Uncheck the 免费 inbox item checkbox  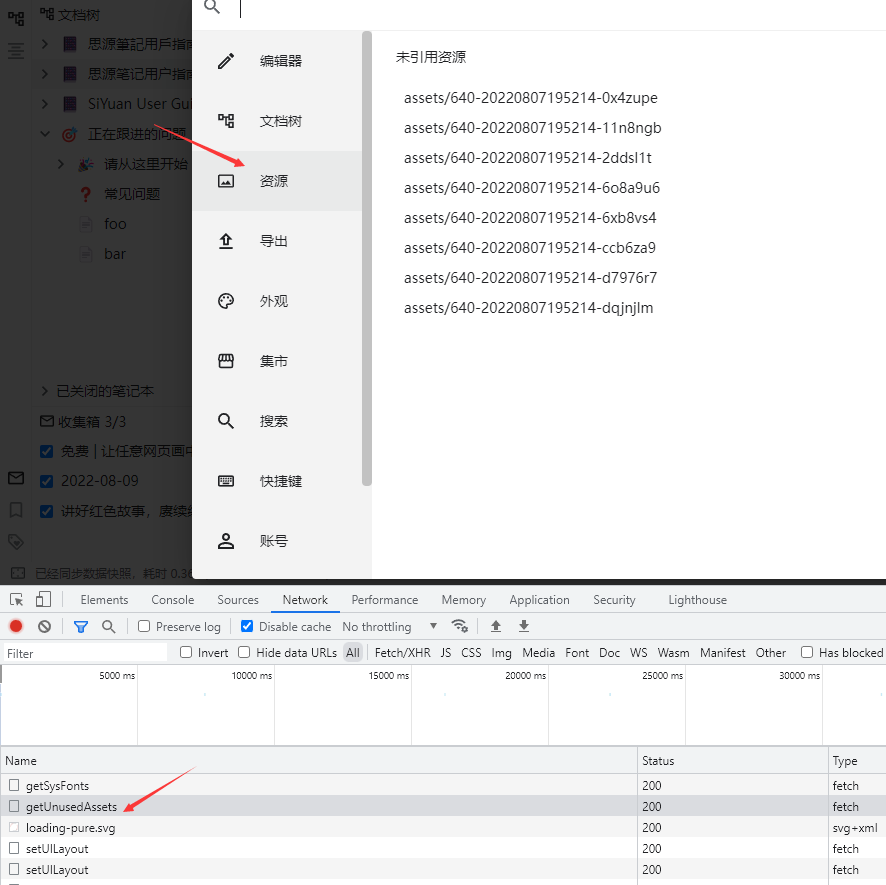[x=46, y=451]
